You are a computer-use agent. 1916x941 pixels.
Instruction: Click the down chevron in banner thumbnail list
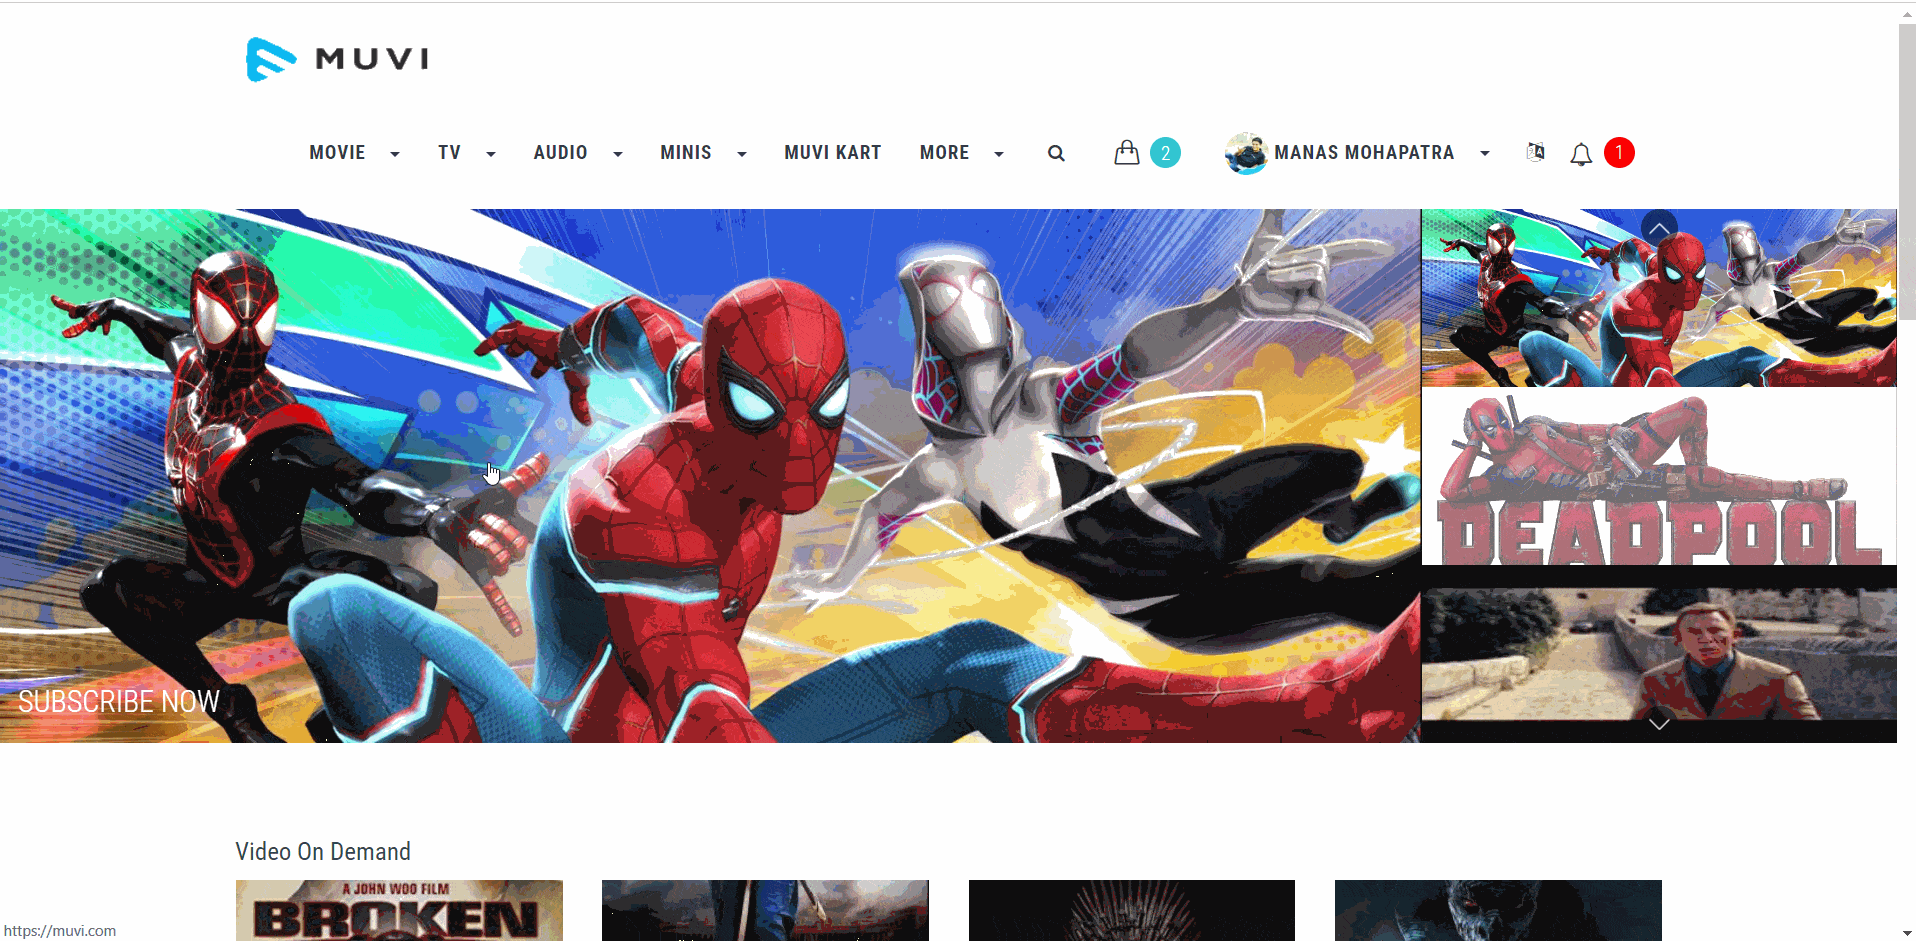pos(1659,724)
